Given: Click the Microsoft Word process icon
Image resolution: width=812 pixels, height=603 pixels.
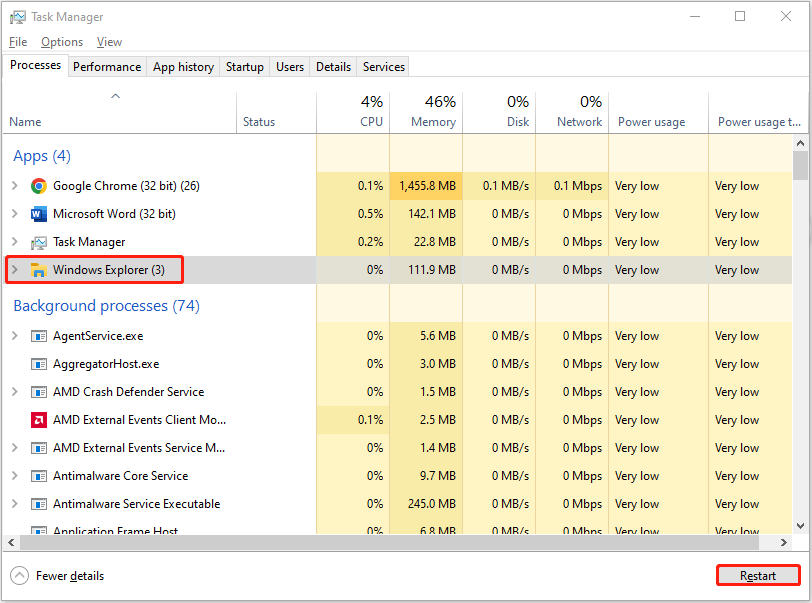Looking at the screenshot, I should pos(38,213).
